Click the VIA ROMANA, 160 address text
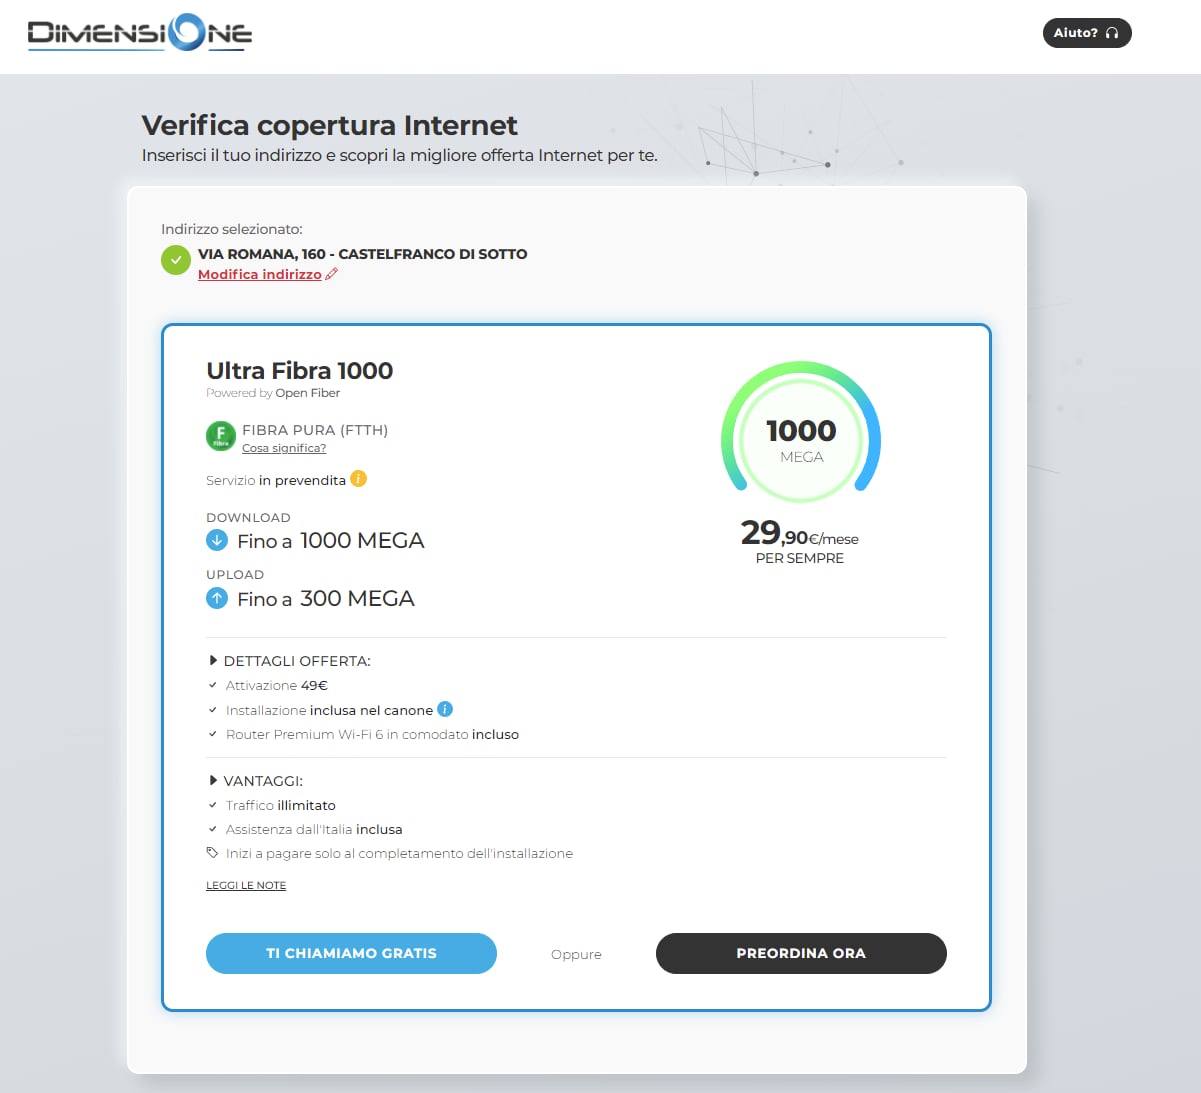 point(363,254)
